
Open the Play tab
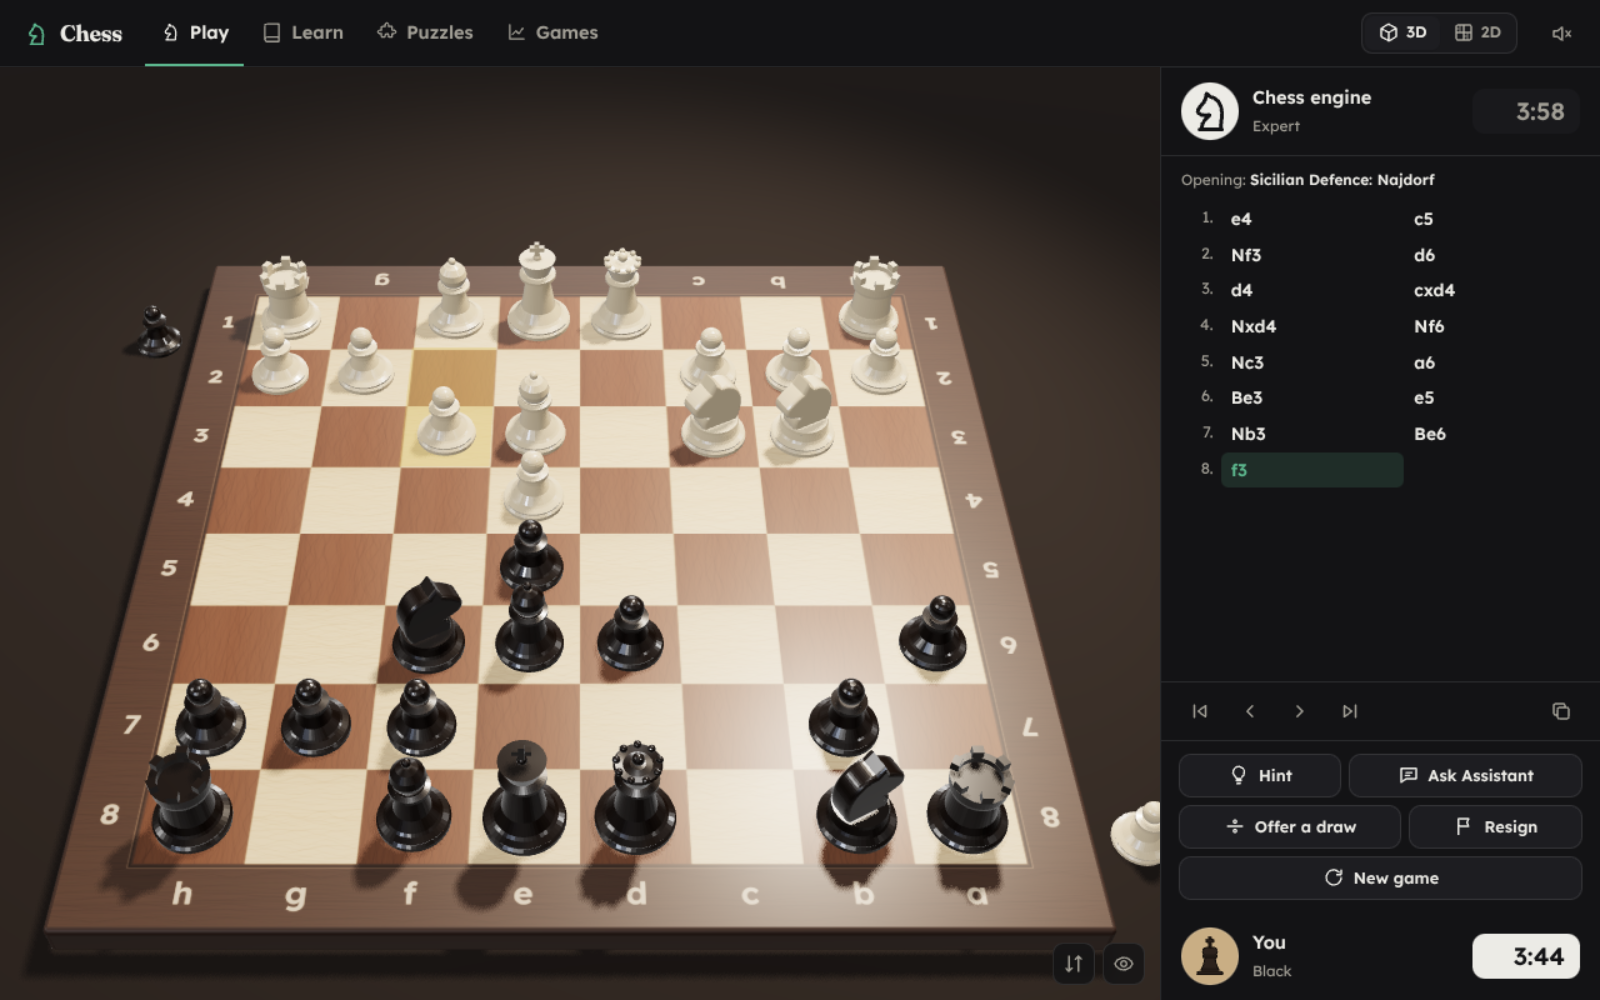pos(195,33)
